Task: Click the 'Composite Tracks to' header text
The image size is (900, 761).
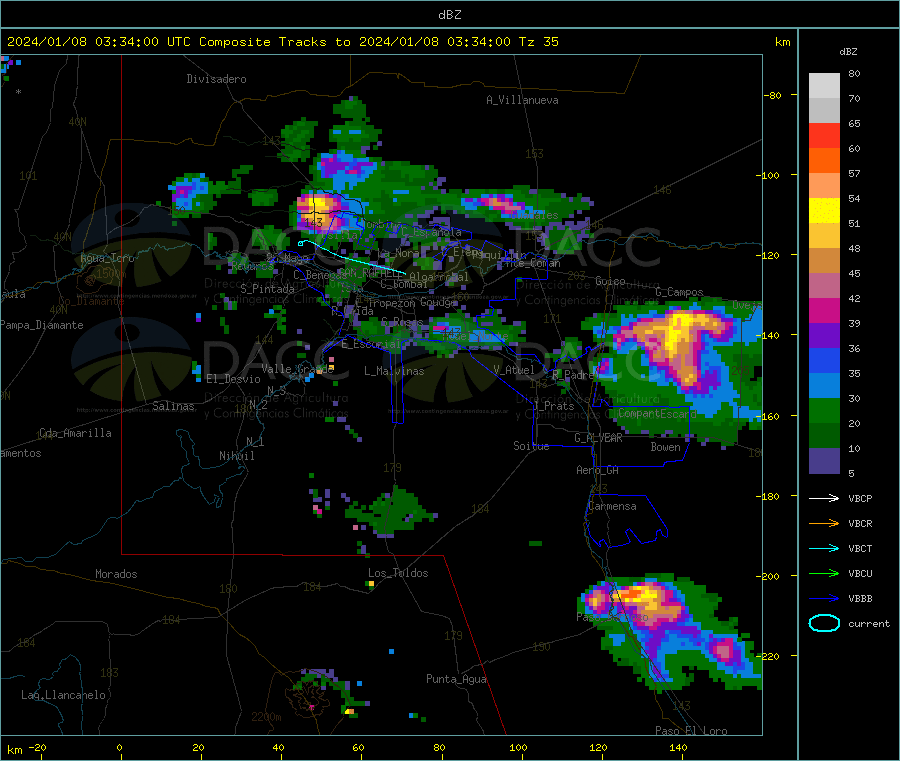Action: click(x=275, y=42)
